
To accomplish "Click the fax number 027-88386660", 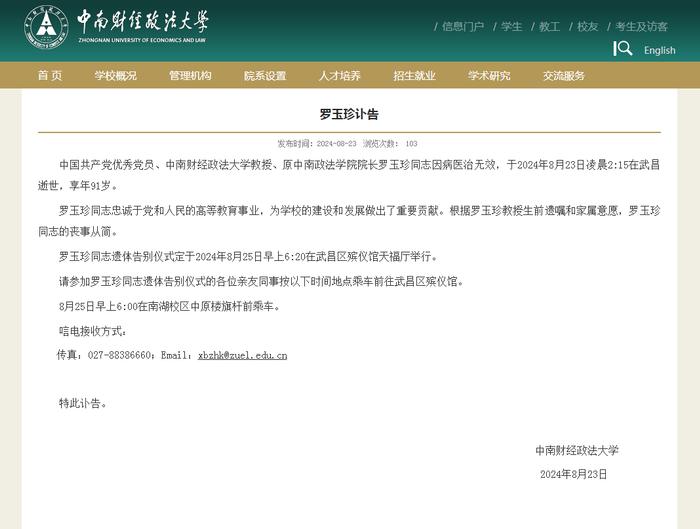I will coord(120,355).
